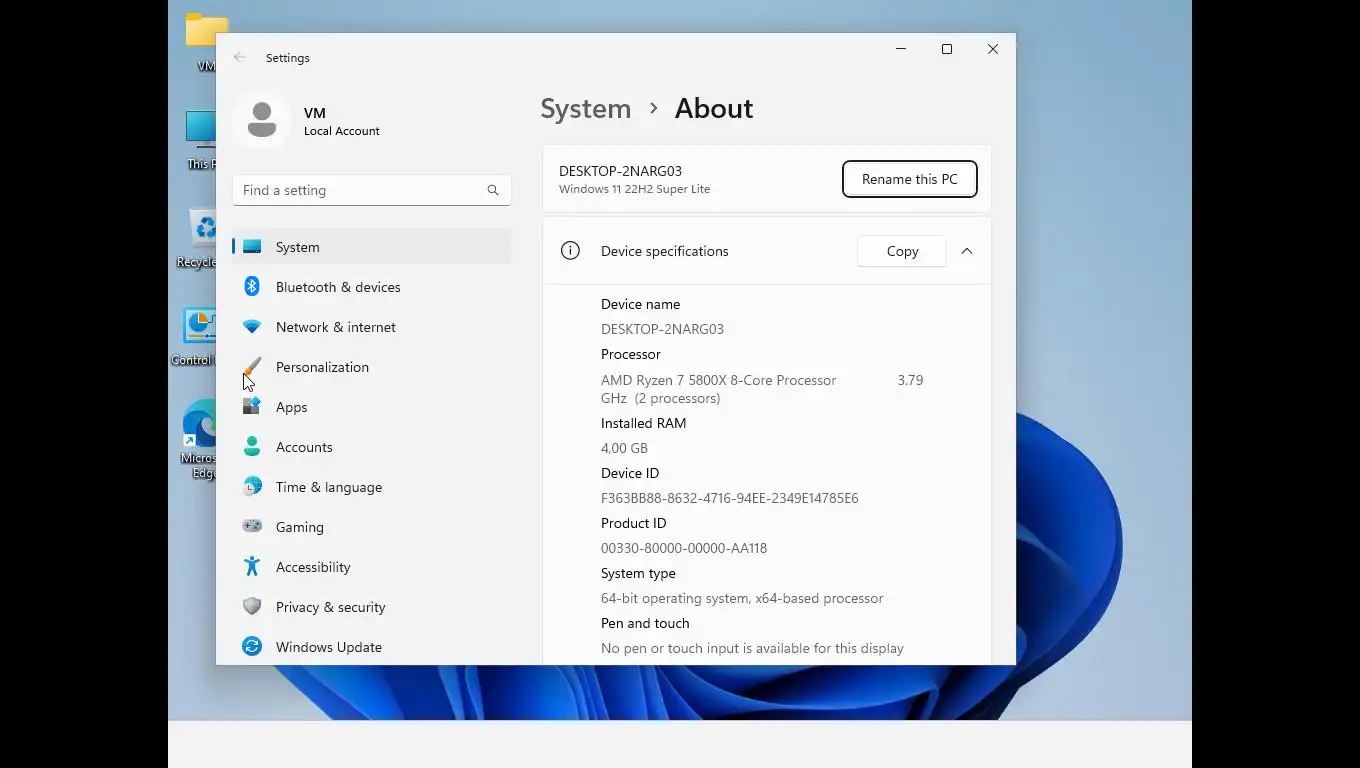The width and height of the screenshot is (1360, 768).
Task: Copy the device specifications
Action: 902,251
